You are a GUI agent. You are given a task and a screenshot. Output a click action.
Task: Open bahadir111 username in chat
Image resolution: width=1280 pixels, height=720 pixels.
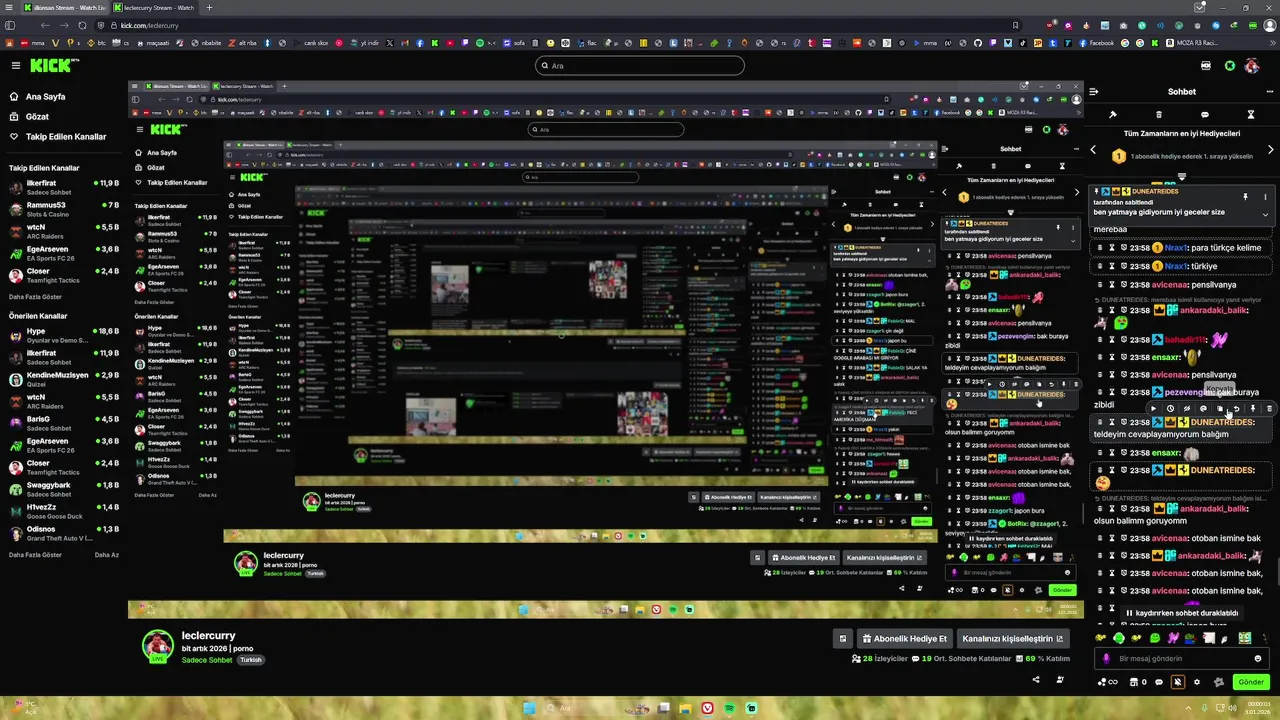tap(1187, 340)
